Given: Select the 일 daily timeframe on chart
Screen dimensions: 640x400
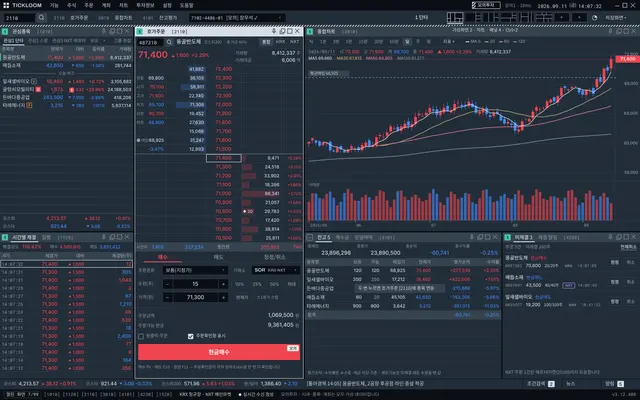Looking at the screenshot, I should [x=407, y=42].
